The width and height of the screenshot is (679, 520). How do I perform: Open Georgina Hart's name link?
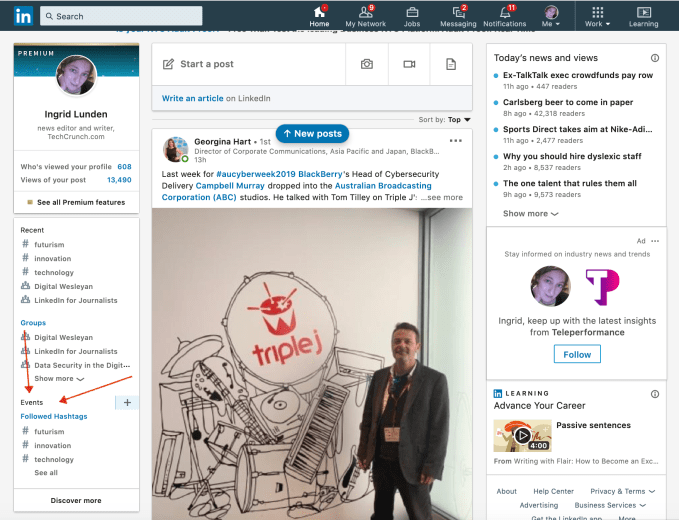[x=223, y=142]
